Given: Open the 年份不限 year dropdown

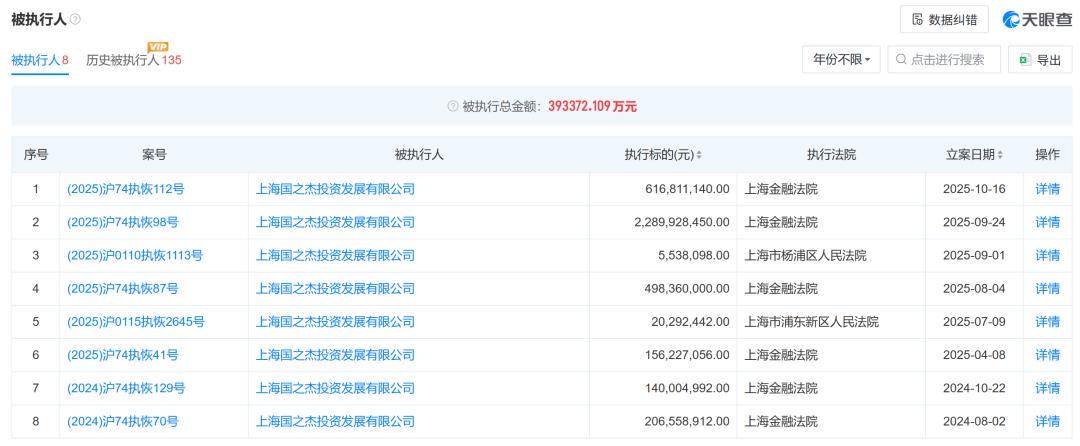Looking at the screenshot, I should pos(841,60).
